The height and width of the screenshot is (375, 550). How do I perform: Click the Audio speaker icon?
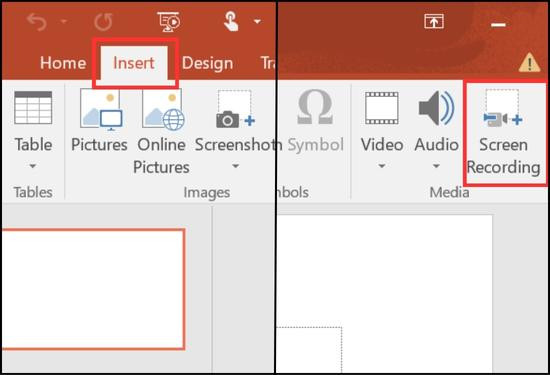436,108
